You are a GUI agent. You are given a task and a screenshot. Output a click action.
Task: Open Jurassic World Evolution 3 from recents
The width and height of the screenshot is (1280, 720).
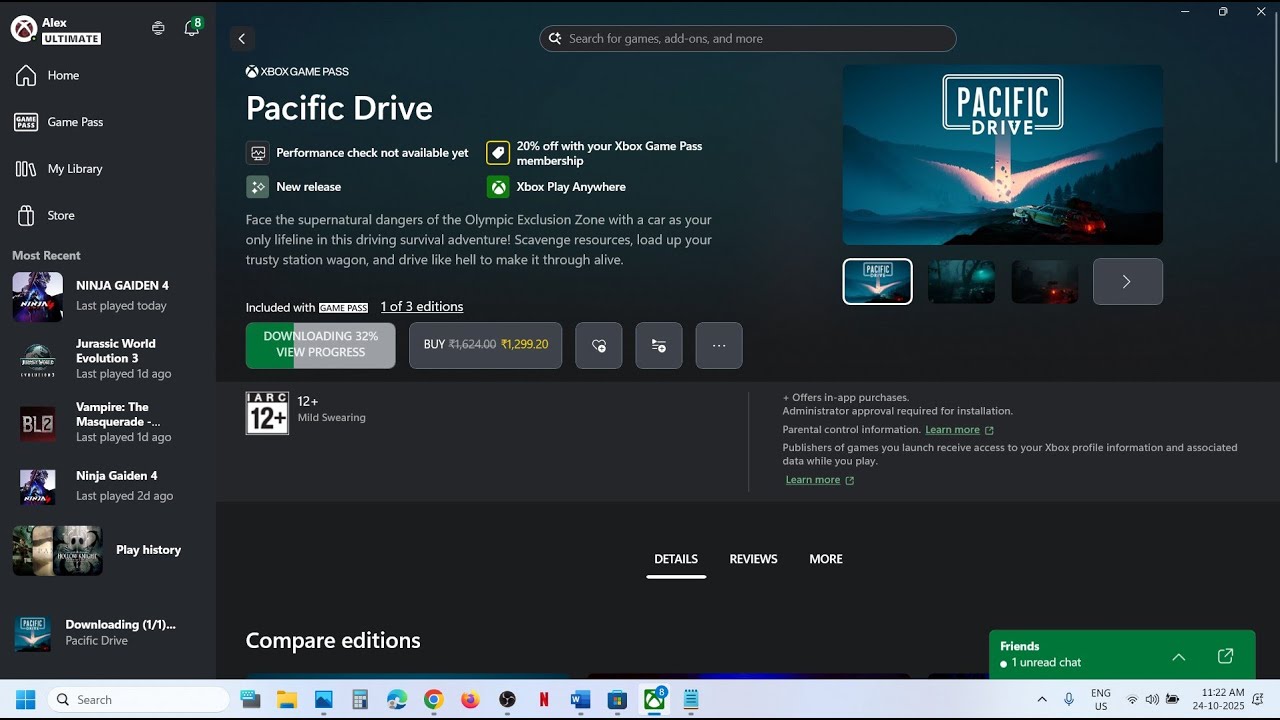point(108,359)
